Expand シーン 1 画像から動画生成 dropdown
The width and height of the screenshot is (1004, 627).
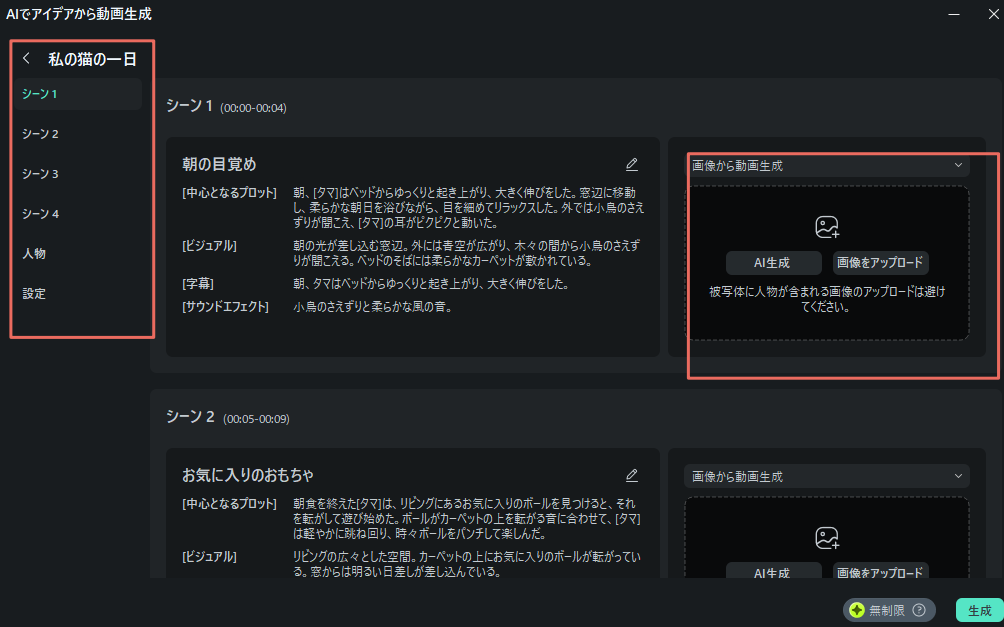coord(827,166)
